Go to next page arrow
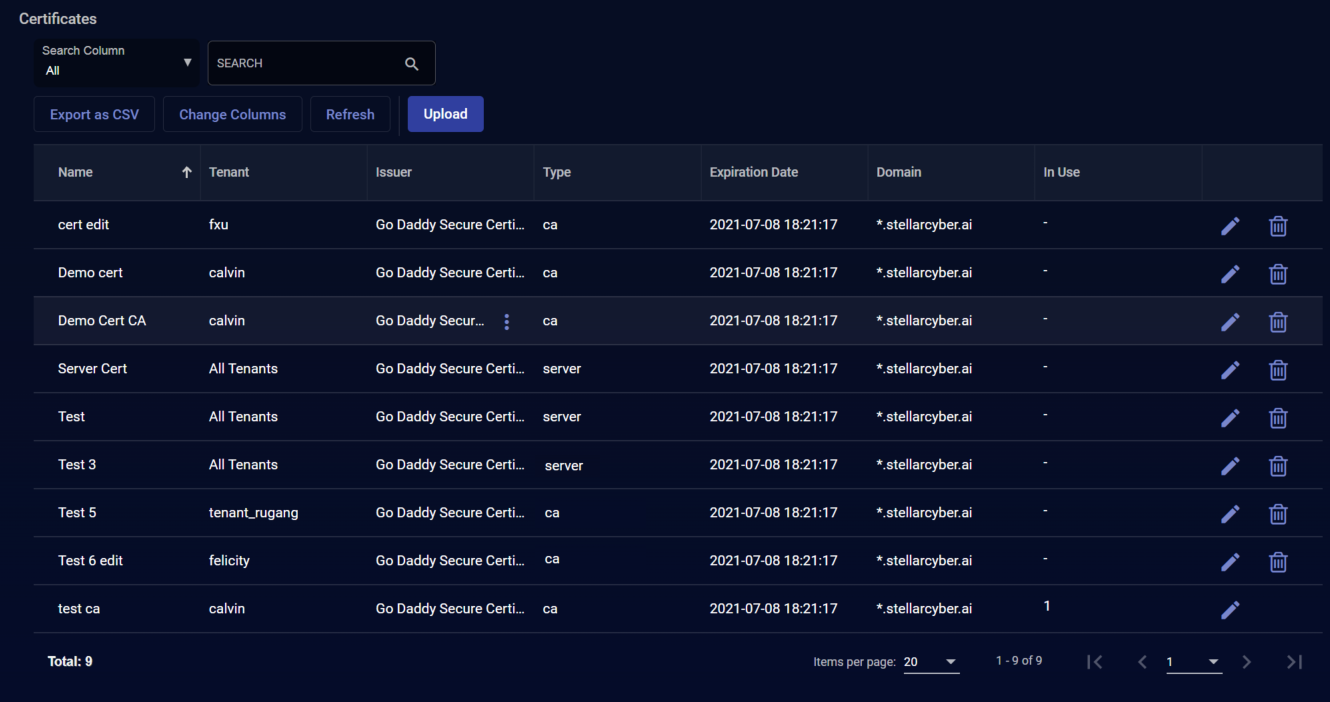The height and width of the screenshot is (702, 1330). 1246,662
